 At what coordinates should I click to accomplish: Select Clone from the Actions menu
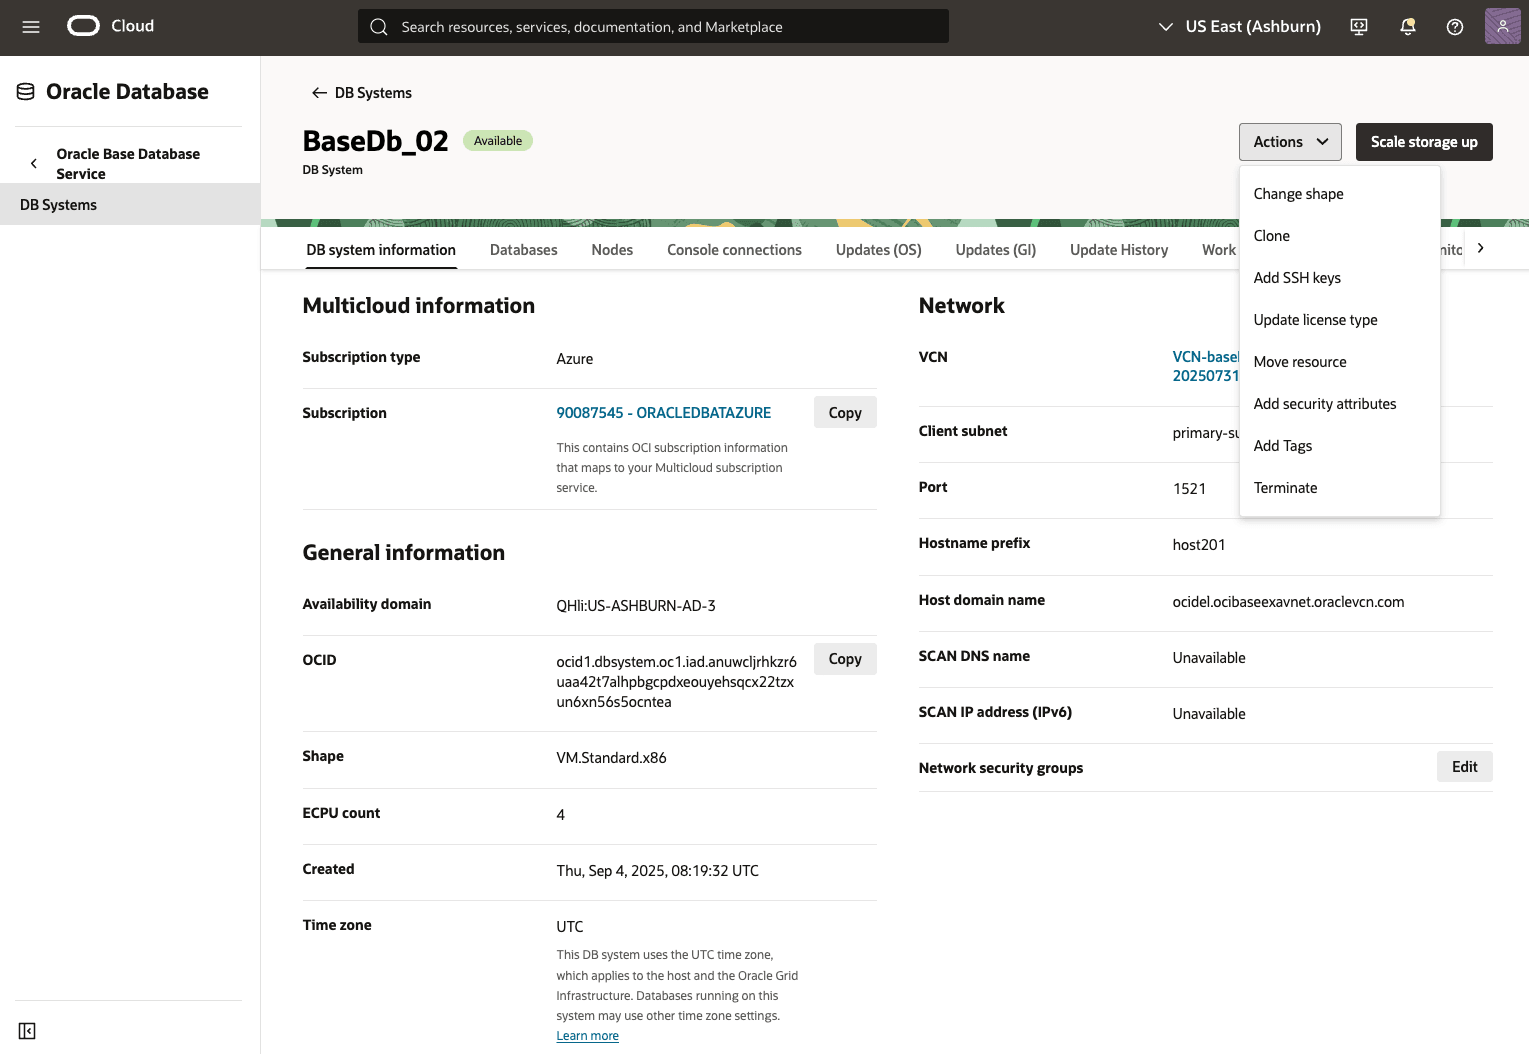[x=1272, y=235]
